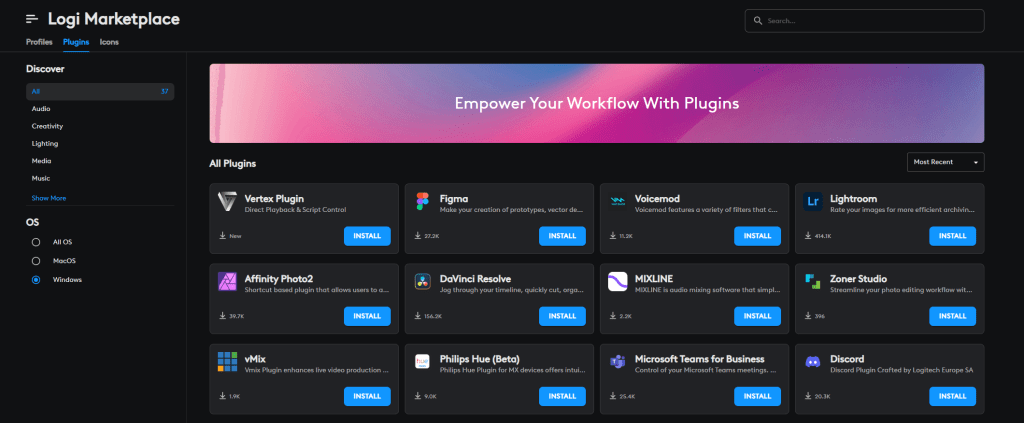1024x423 pixels.
Task: Install the MIXLINE plugin
Action: tap(757, 316)
